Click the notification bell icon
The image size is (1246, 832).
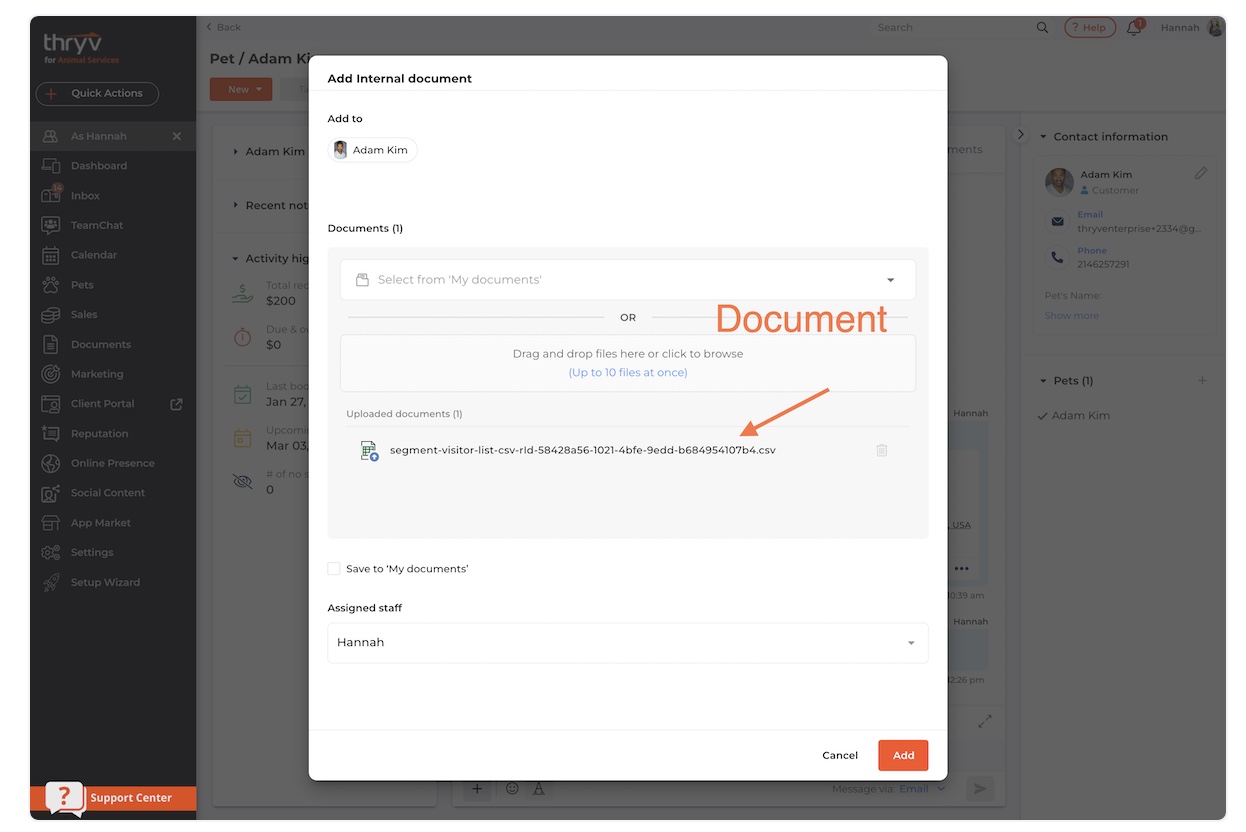coord(1134,28)
